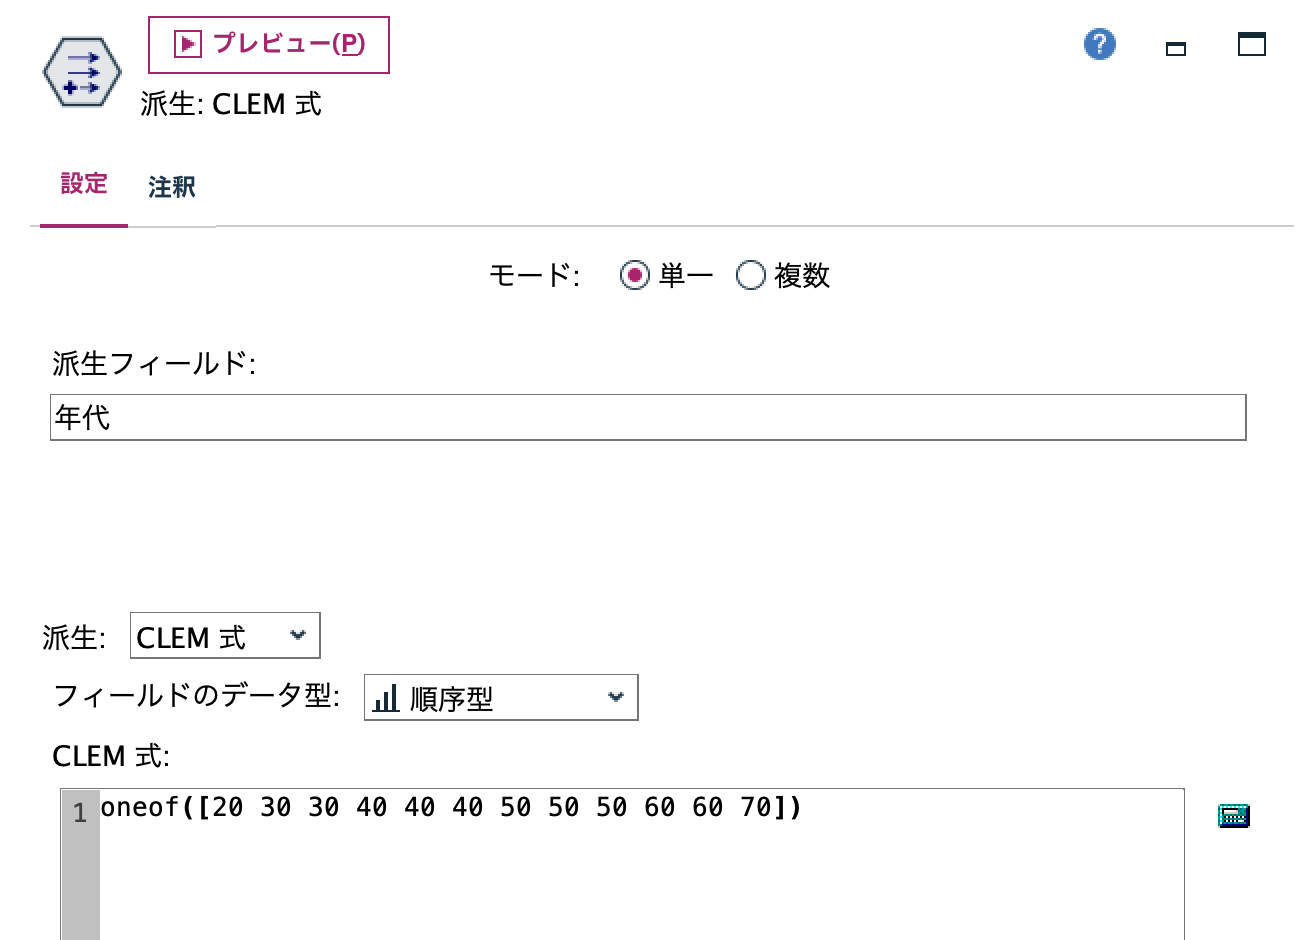This screenshot has height=940, width=1306.
Task: Select the 複数 mode radio button
Action: [x=751, y=276]
